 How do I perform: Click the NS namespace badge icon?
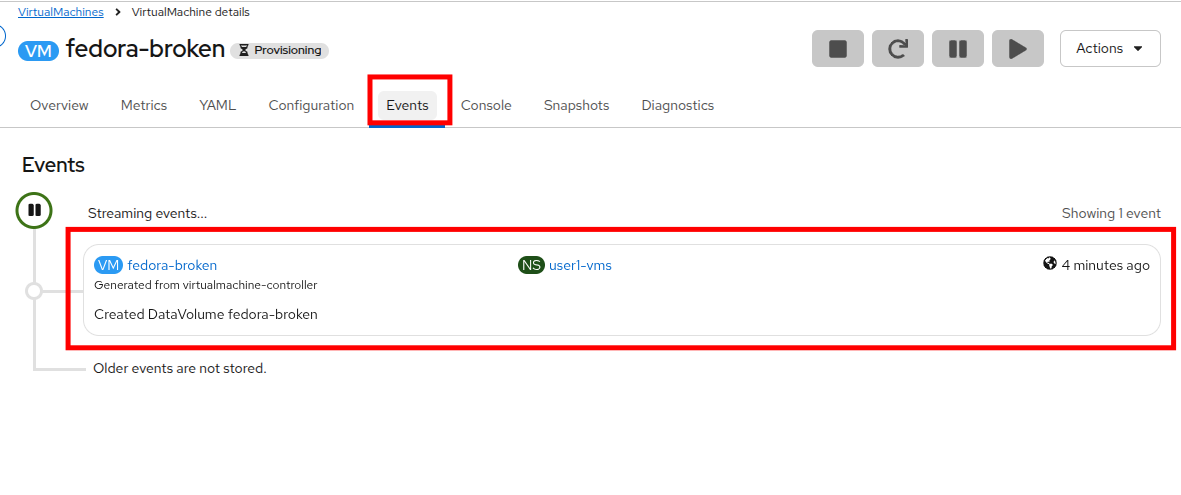pyautogui.click(x=531, y=265)
